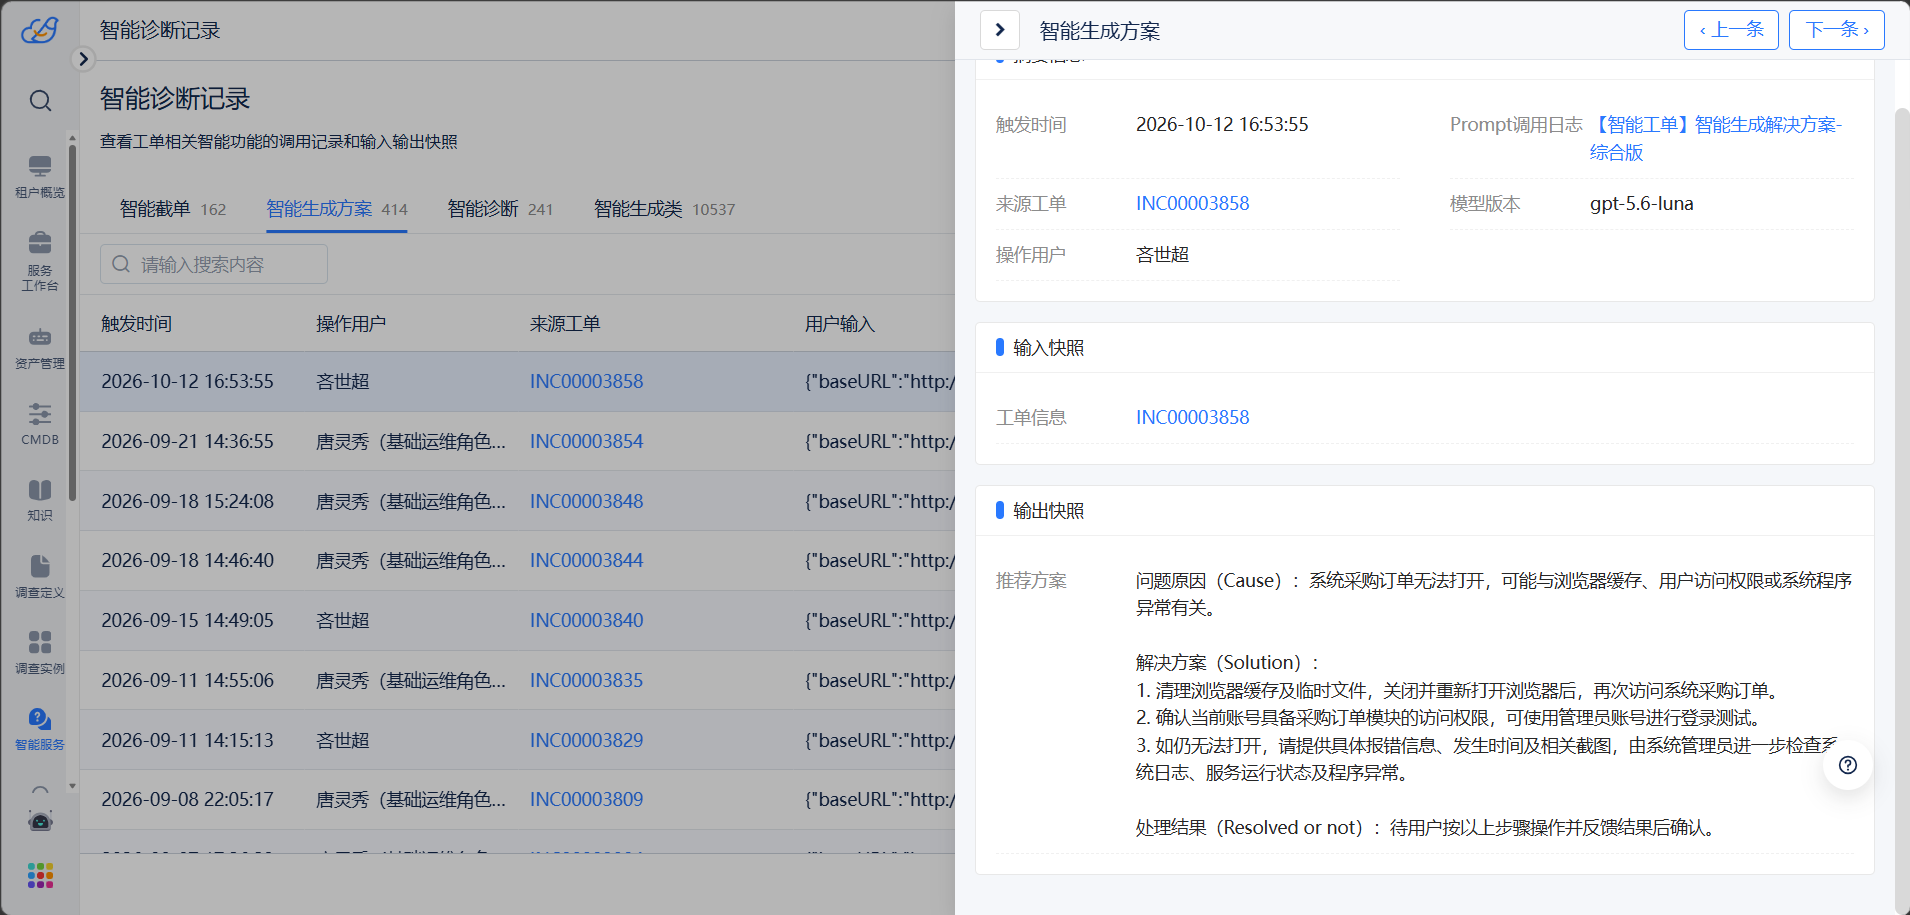Go to next record with 下一条
Screen dimensions: 1910x915
tap(1837, 30)
